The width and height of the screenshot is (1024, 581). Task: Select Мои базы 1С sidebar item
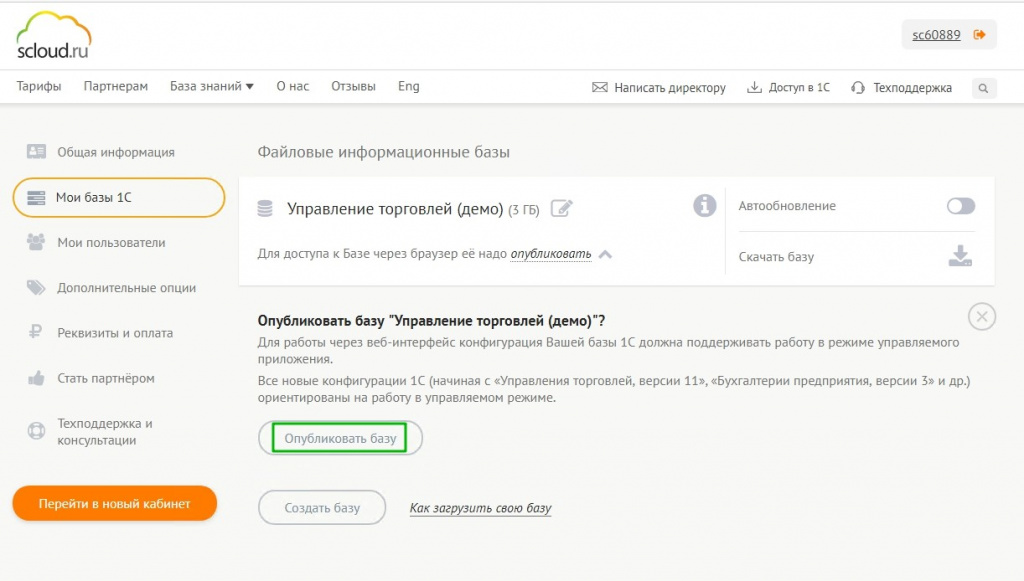[119, 197]
